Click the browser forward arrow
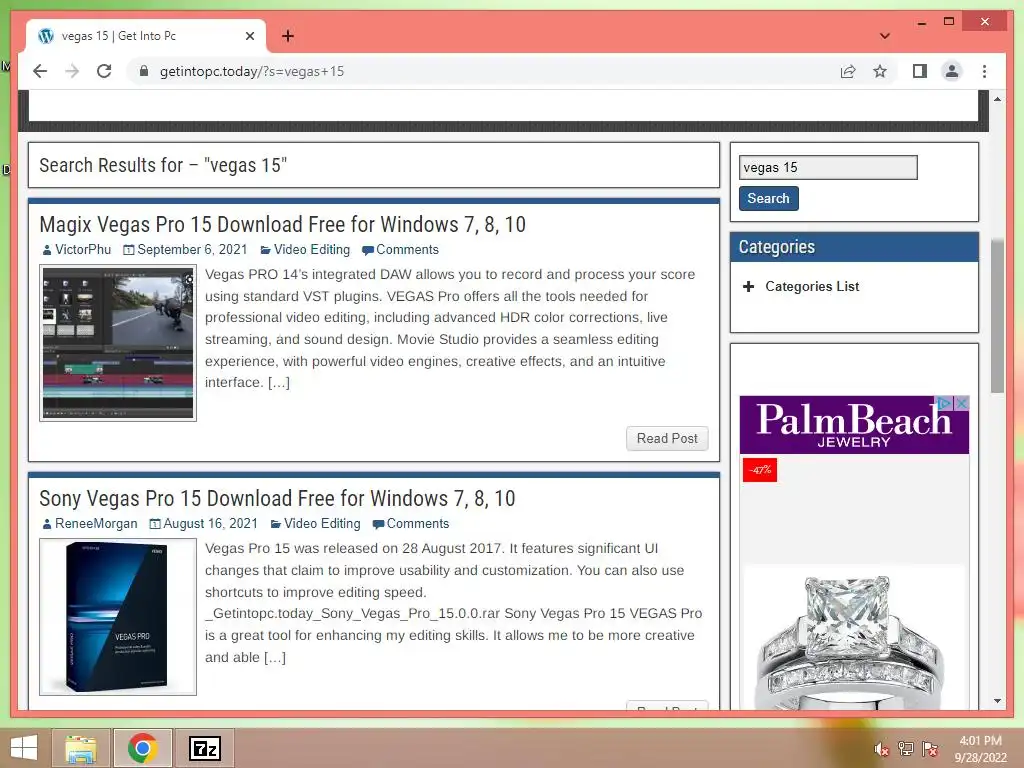 [x=72, y=71]
